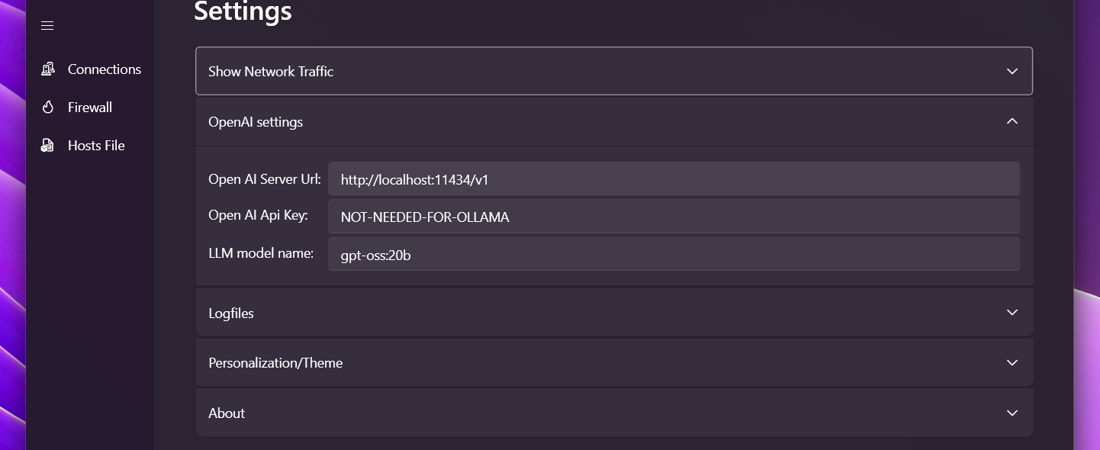The image size is (1100, 450).
Task: Click the Connections sidebar icon
Action: tap(48, 69)
